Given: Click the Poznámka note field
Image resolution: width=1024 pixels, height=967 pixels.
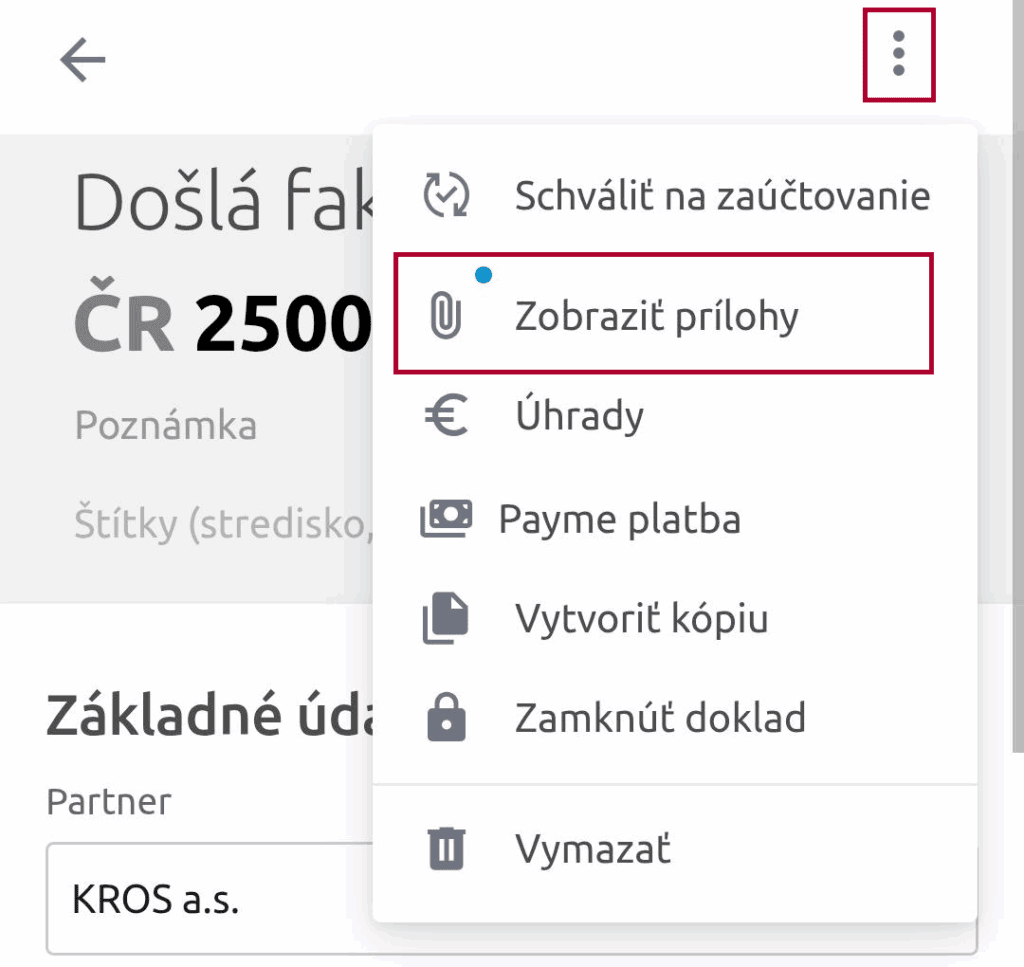Looking at the screenshot, I should tap(166, 426).
